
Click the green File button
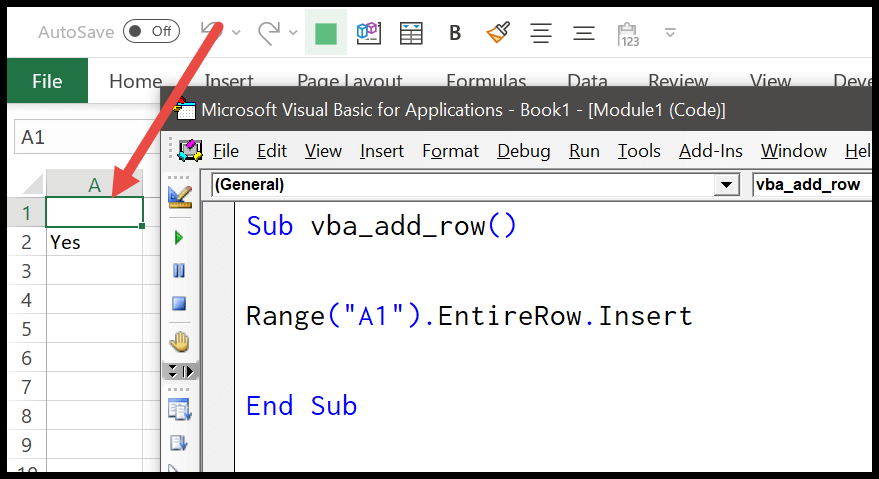point(47,82)
